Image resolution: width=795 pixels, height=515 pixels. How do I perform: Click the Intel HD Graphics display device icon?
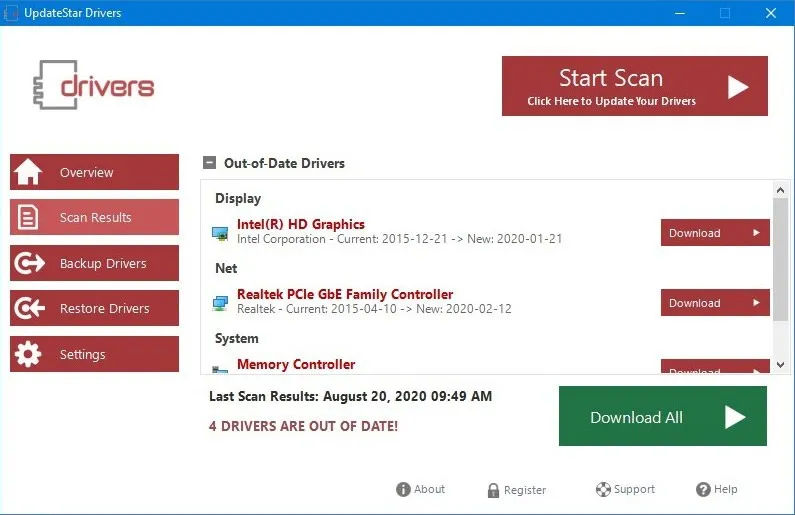(x=220, y=233)
